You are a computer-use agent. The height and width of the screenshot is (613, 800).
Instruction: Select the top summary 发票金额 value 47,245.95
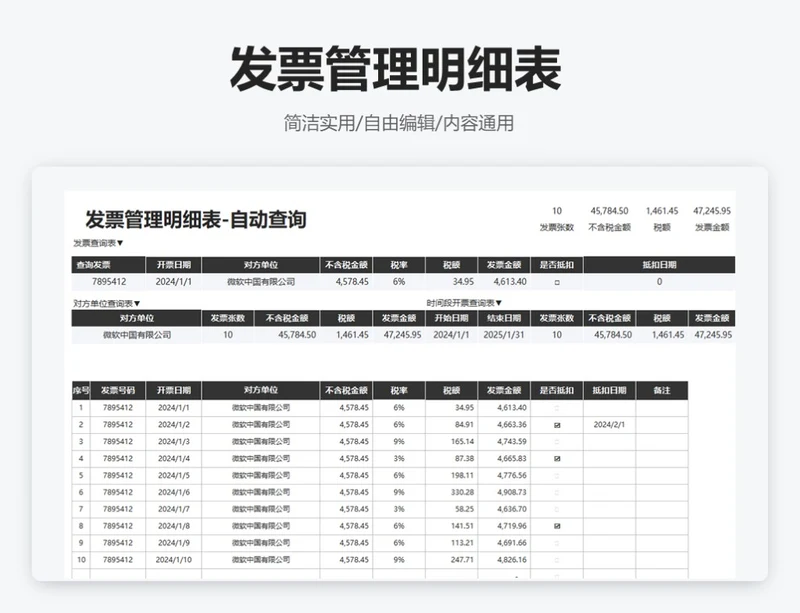tap(712, 211)
